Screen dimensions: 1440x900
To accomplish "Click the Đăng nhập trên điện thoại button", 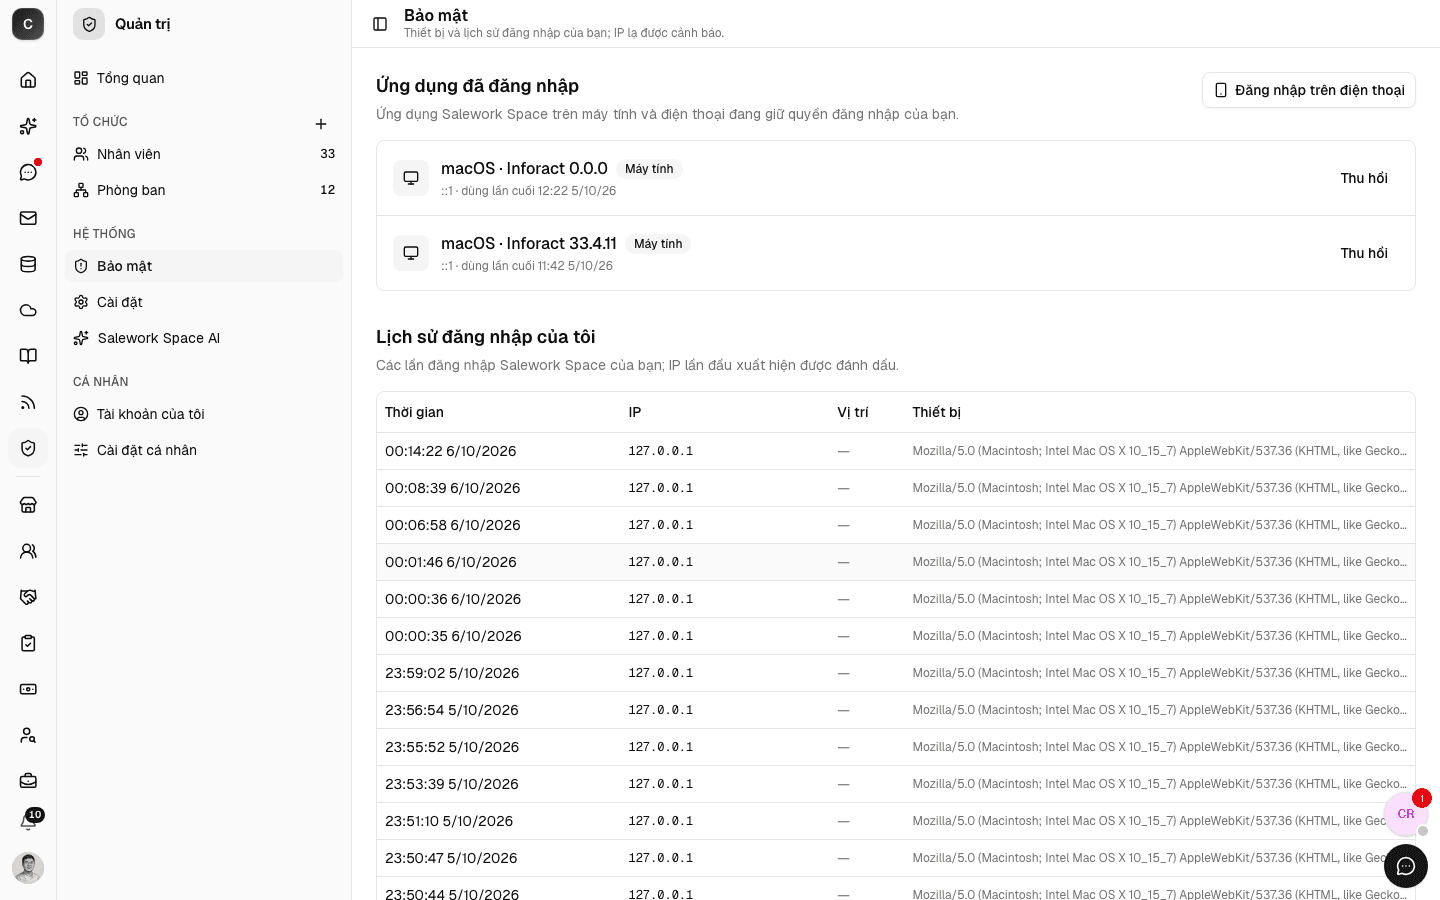I will tap(1309, 90).
